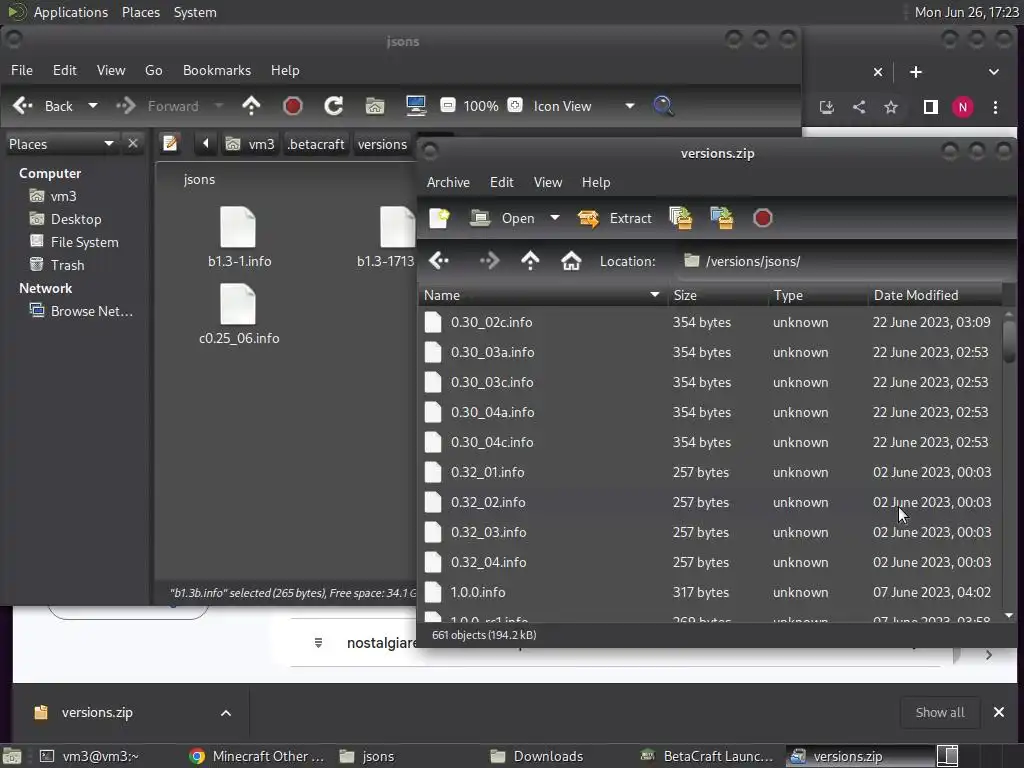Click the Computer icon in jsons toolbar

pyautogui.click(x=416, y=106)
